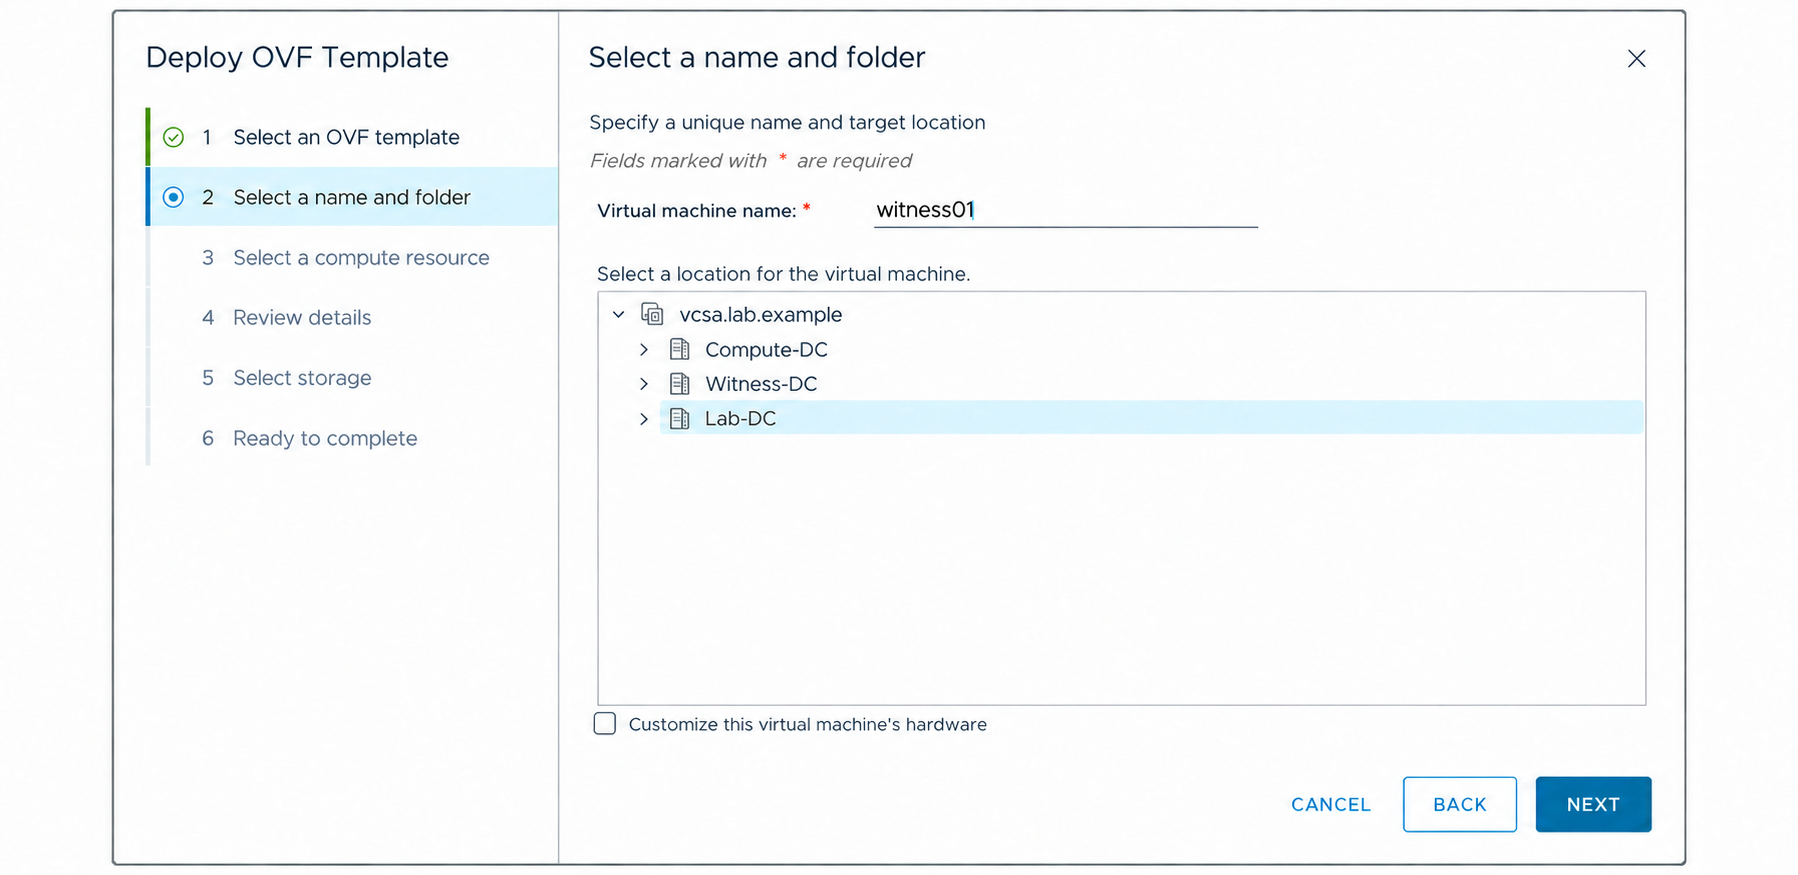Viewport: 1798px width, 875px height.
Task: Click the NEXT button
Action: click(1593, 804)
